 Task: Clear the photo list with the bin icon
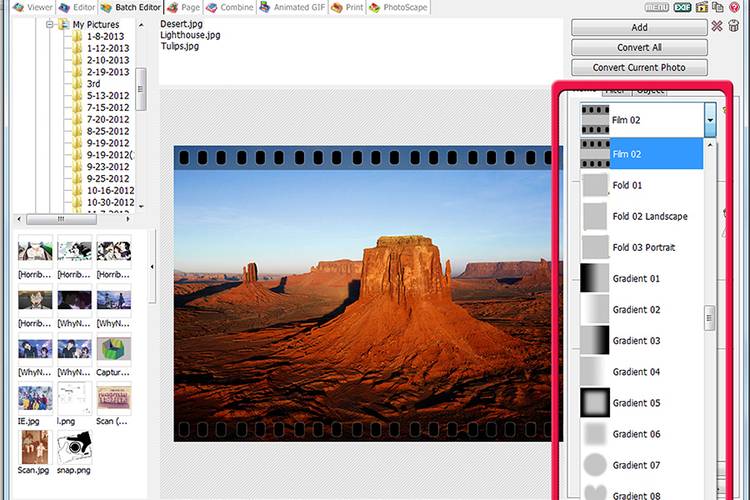[734, 26]
